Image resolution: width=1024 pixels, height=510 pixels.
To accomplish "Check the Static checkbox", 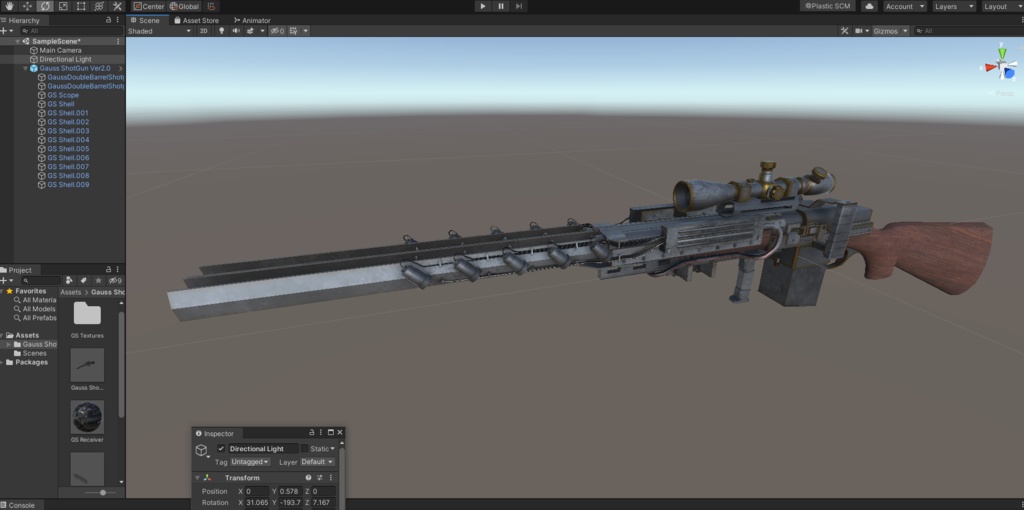I will (304, 449).
